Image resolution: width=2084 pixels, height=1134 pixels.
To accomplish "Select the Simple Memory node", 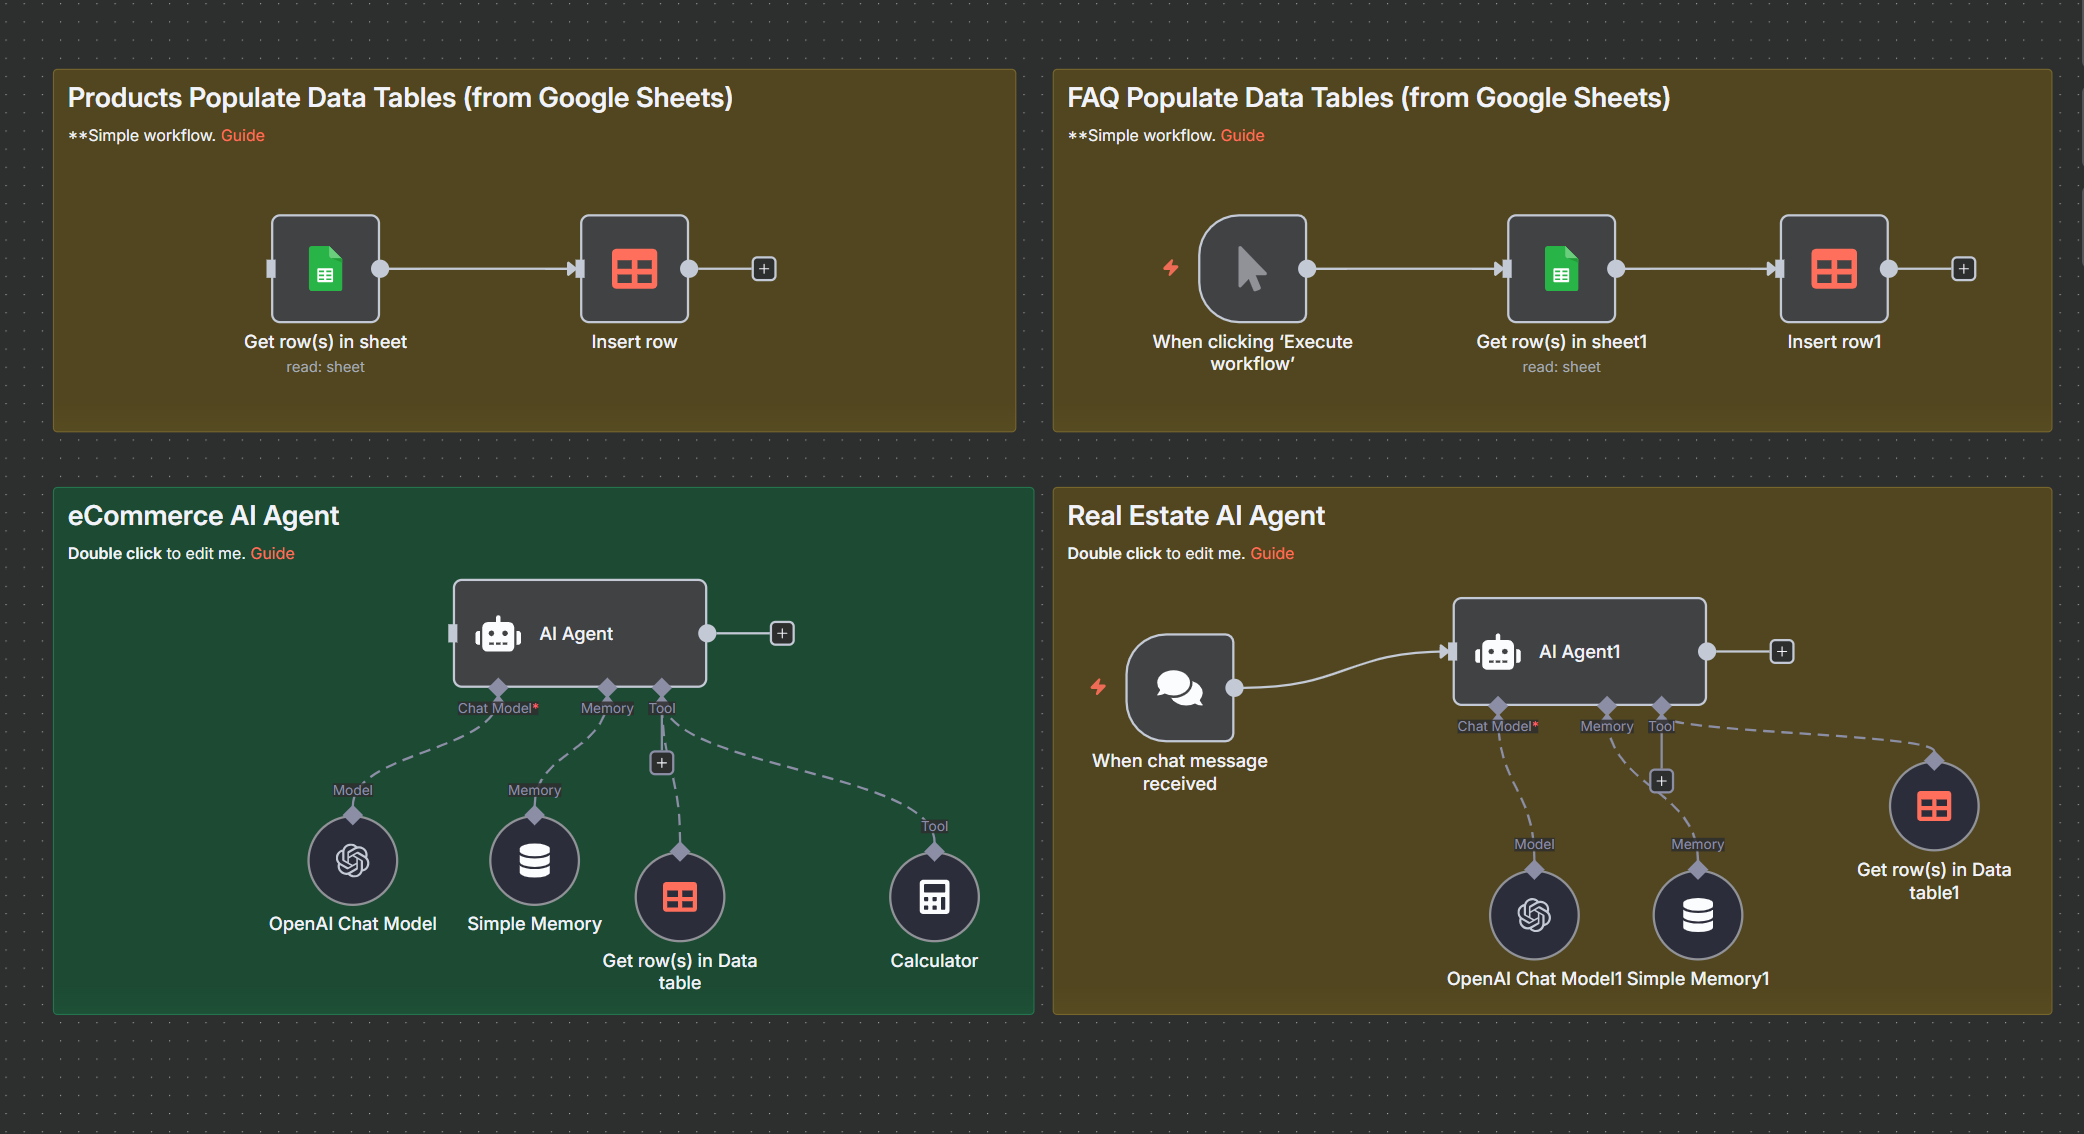I will (x=534, y=860).
